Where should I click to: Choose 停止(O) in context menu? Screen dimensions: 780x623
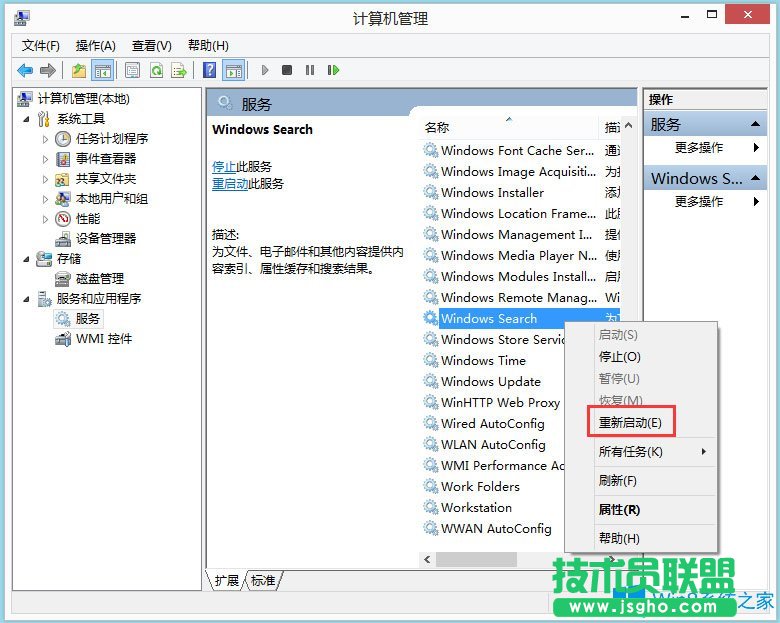(x=642, y=357)
